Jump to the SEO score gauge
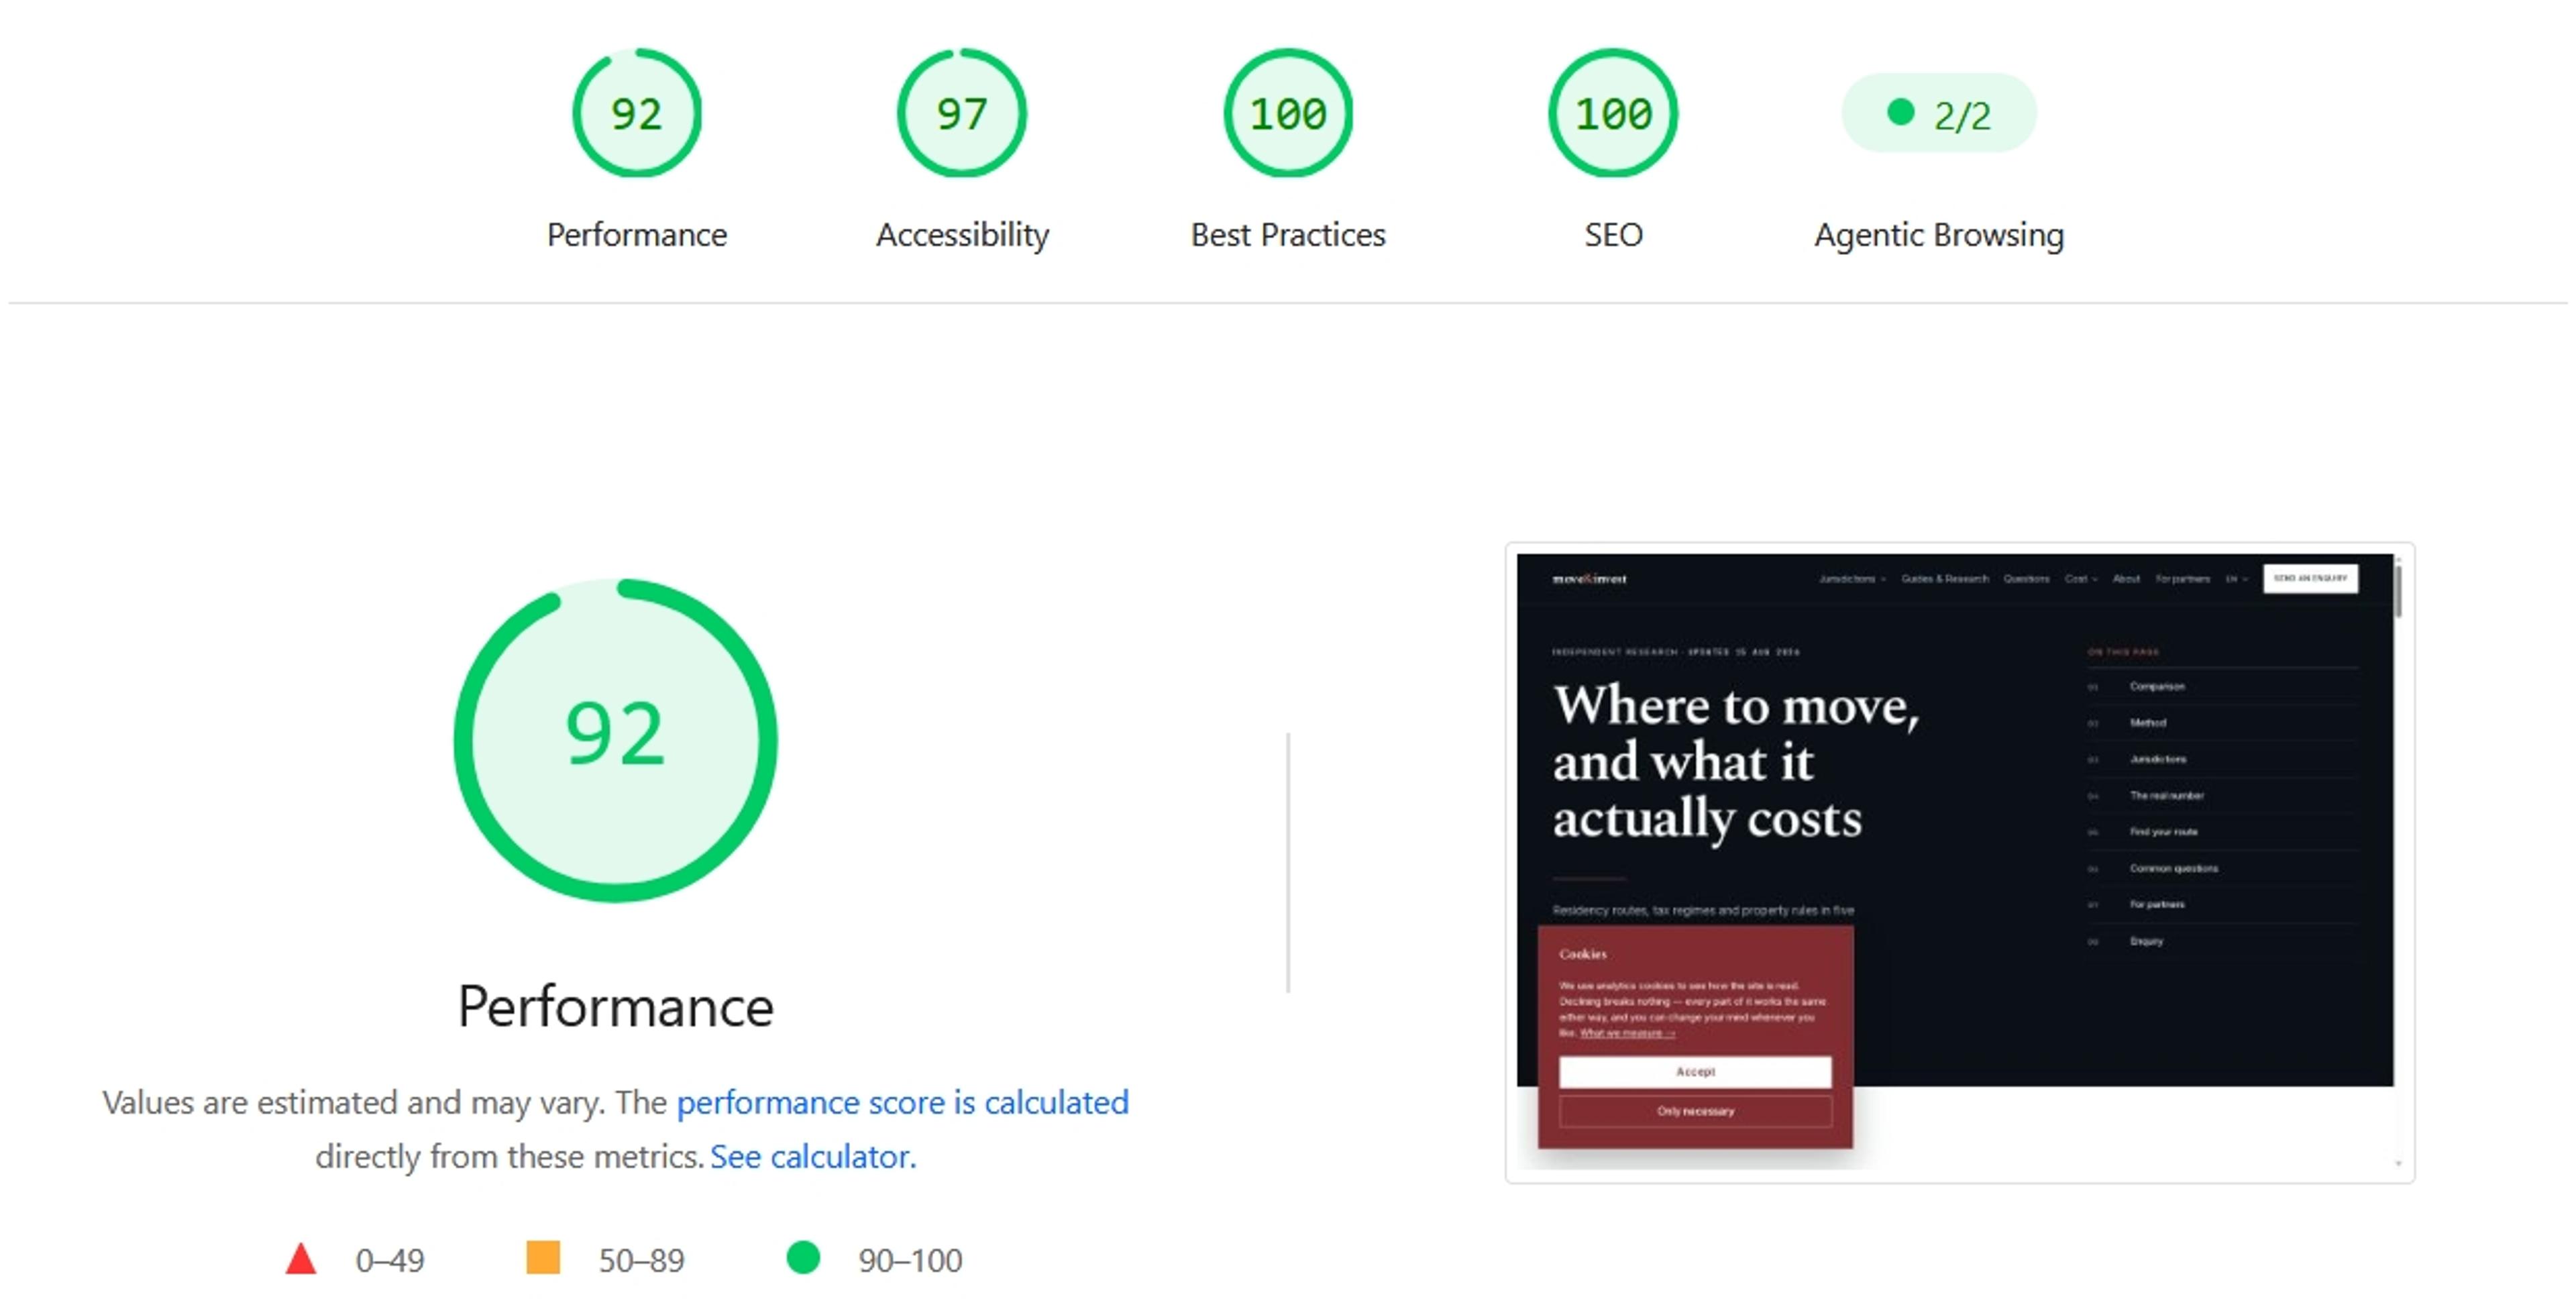2576x1309 pixels. click(1613, 113)
